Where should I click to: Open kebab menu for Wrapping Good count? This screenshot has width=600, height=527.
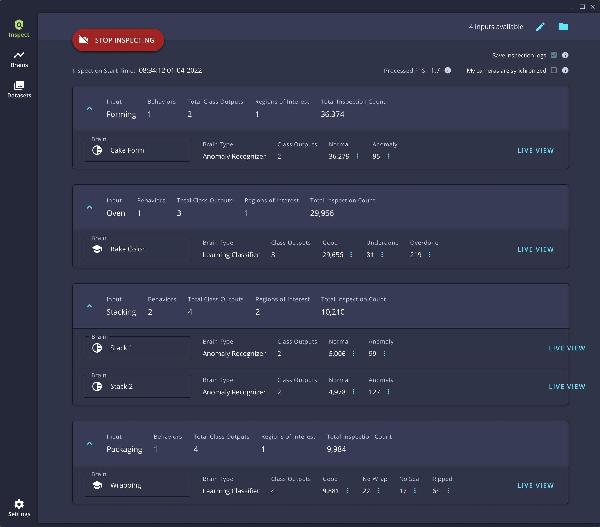(x=347, y=491)
